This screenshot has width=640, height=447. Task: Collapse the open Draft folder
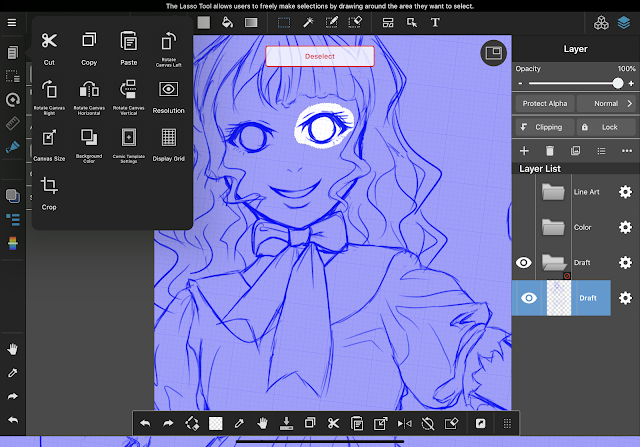(x=554, y=262)
